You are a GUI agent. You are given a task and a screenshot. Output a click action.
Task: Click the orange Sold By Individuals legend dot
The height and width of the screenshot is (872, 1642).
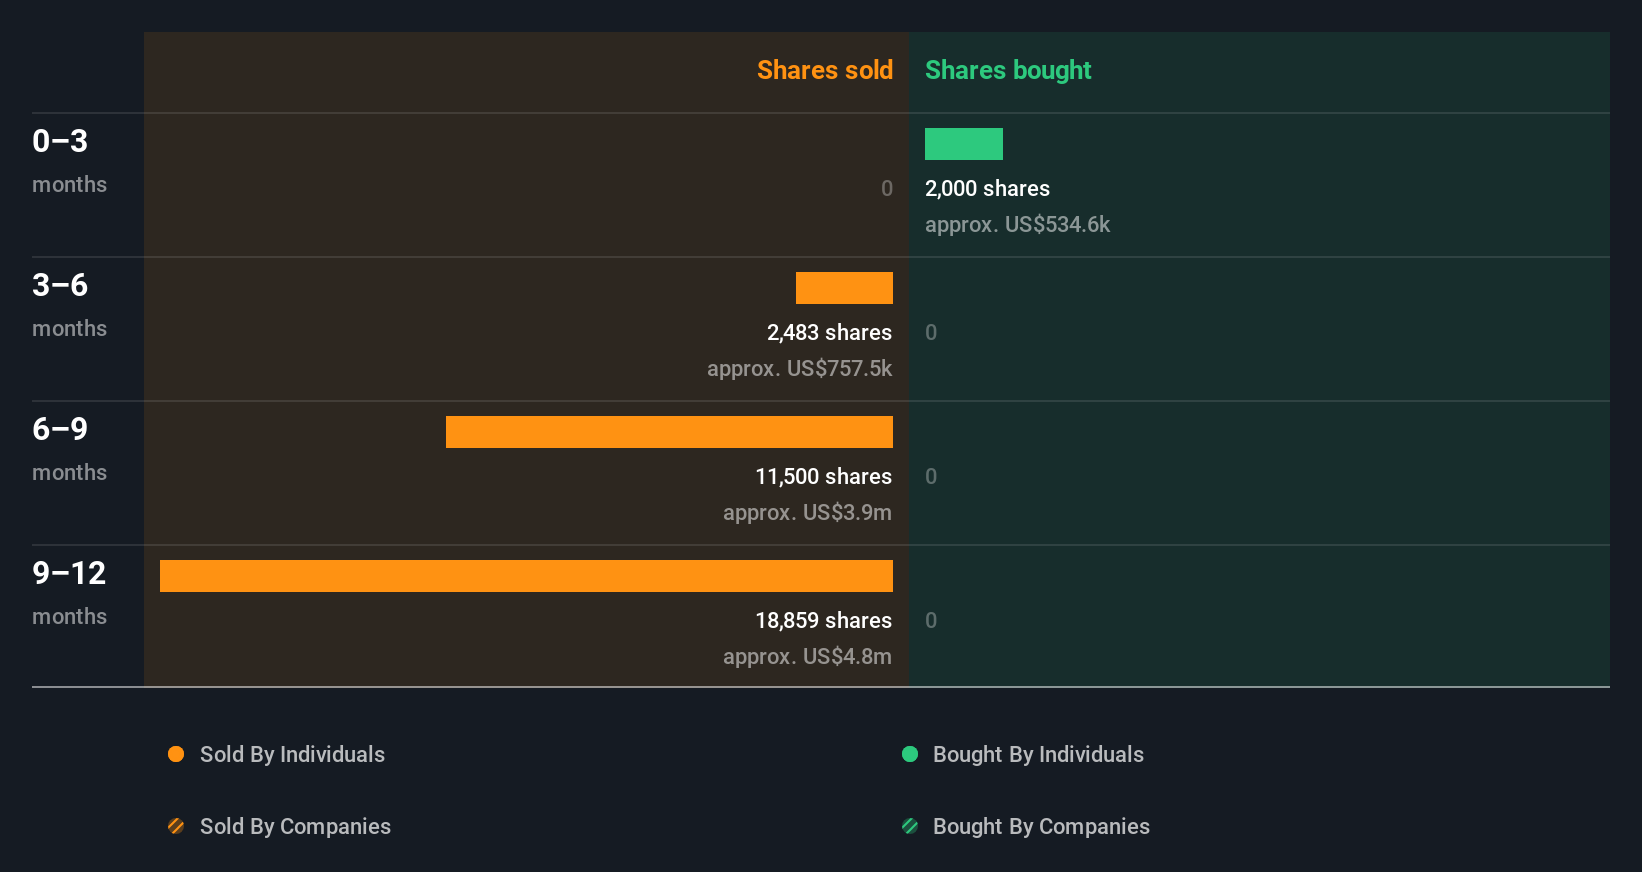click(176, 754)
